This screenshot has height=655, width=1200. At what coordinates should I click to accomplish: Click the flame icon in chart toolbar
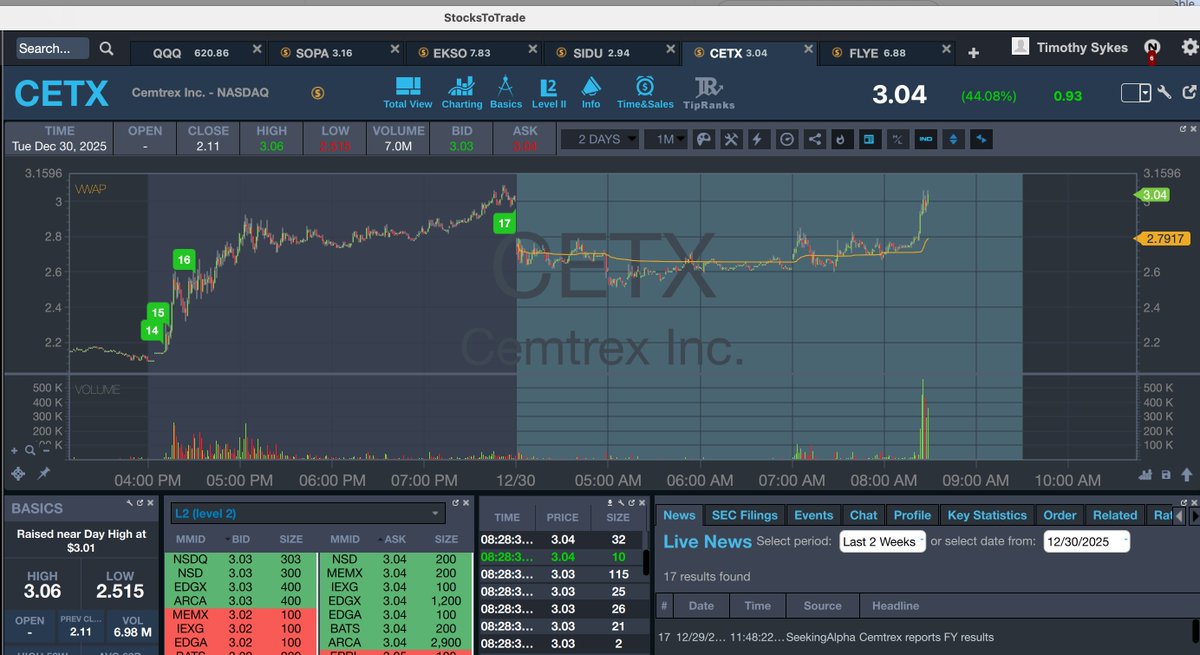841,140
